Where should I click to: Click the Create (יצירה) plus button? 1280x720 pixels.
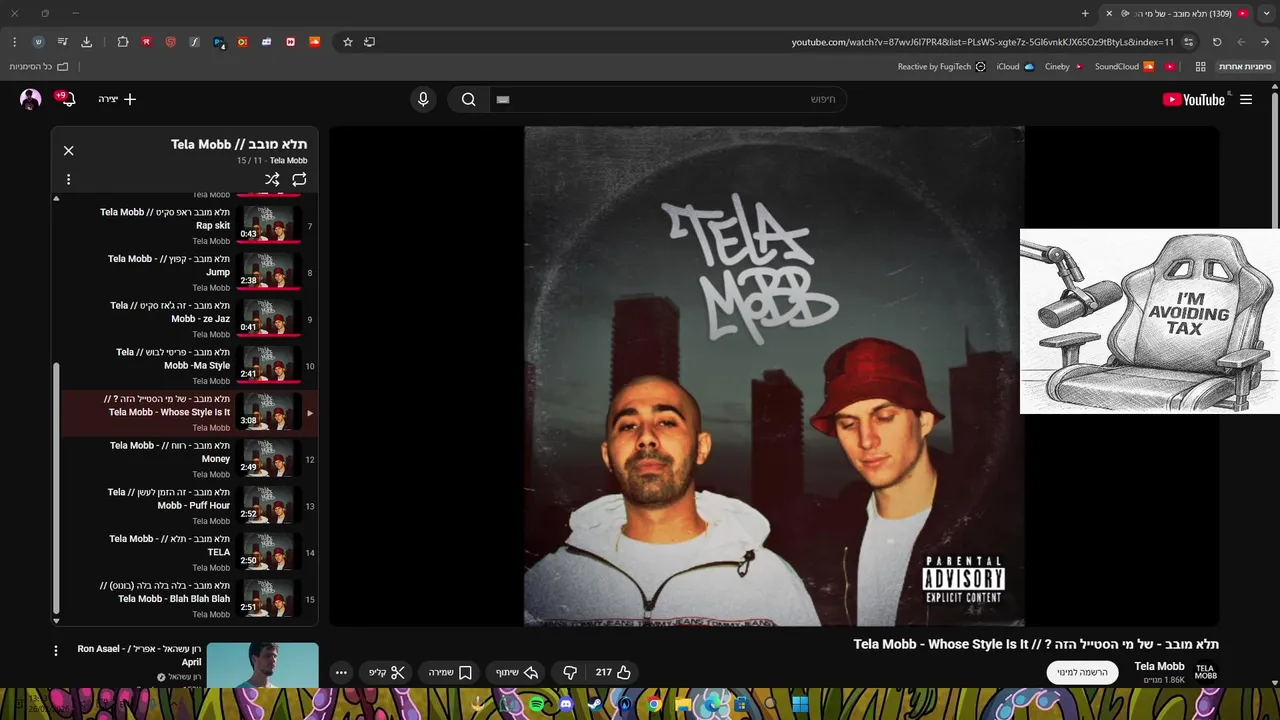[117, 99]
